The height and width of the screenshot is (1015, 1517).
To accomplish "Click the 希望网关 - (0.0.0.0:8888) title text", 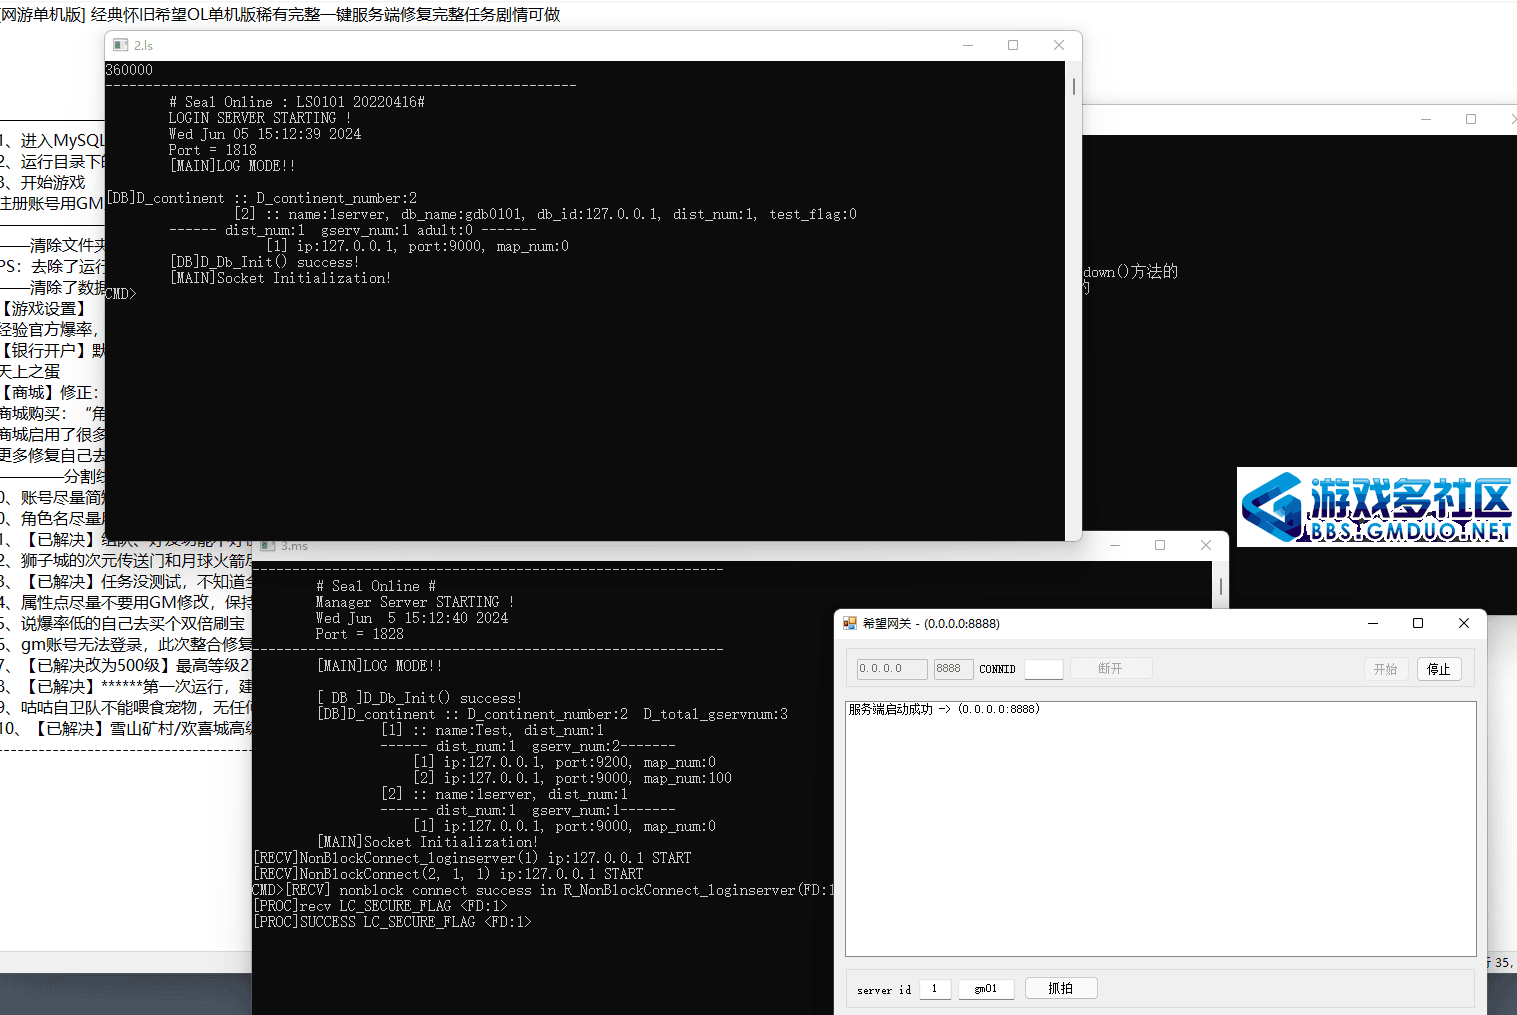I will [x=931, y=623].
